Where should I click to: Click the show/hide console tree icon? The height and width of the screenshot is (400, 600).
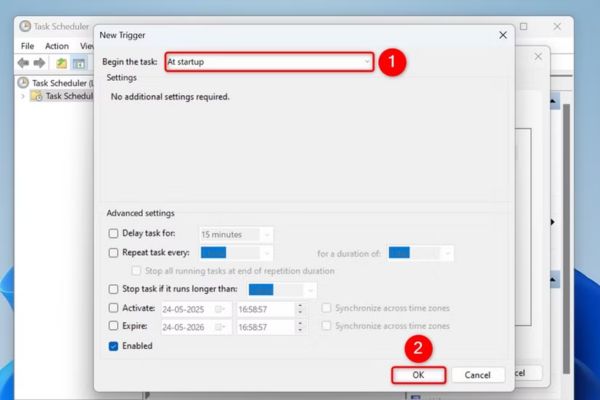(78, 63)
